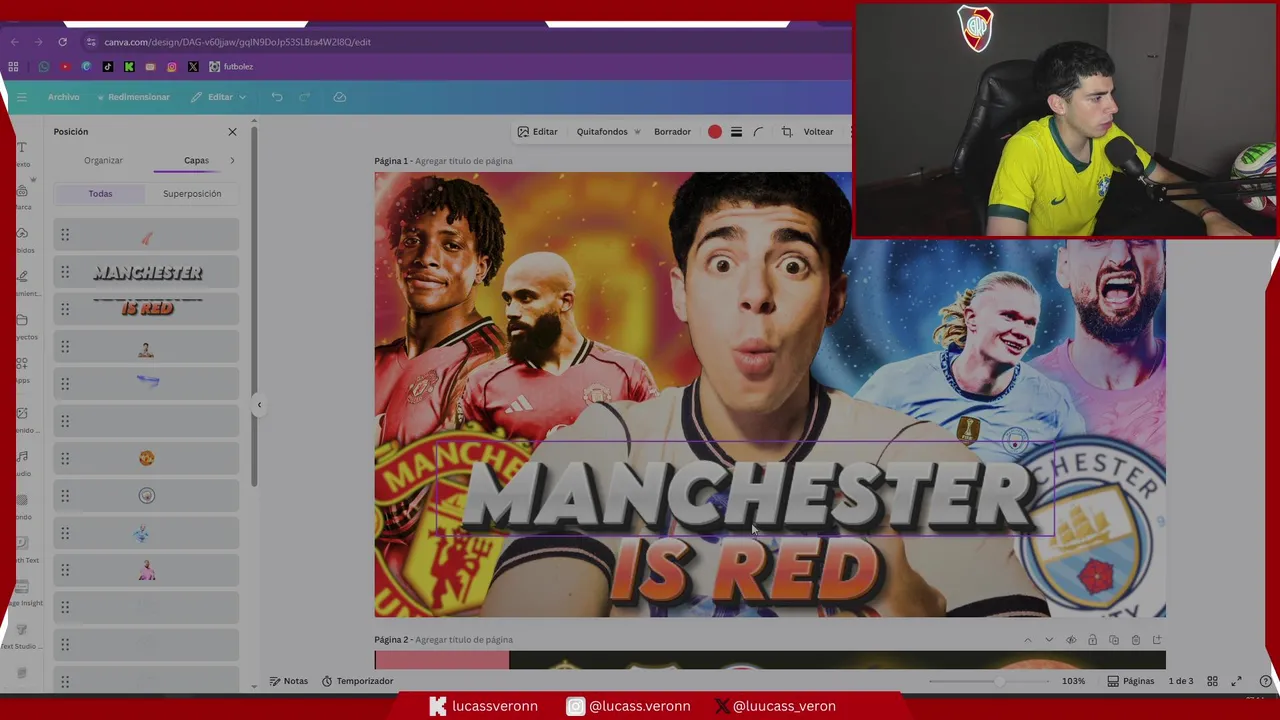Hide Página 2 with the eye icon
1280x720 pixels.
[1071, 640]
